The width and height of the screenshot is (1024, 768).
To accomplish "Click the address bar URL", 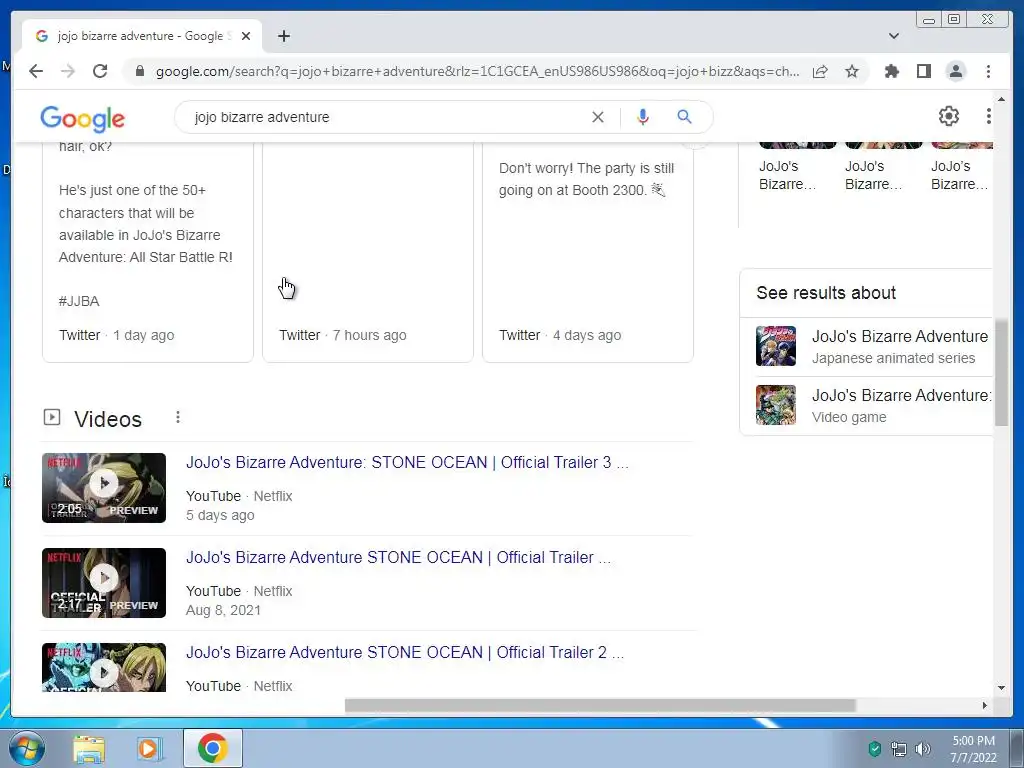I will point(477,71).
